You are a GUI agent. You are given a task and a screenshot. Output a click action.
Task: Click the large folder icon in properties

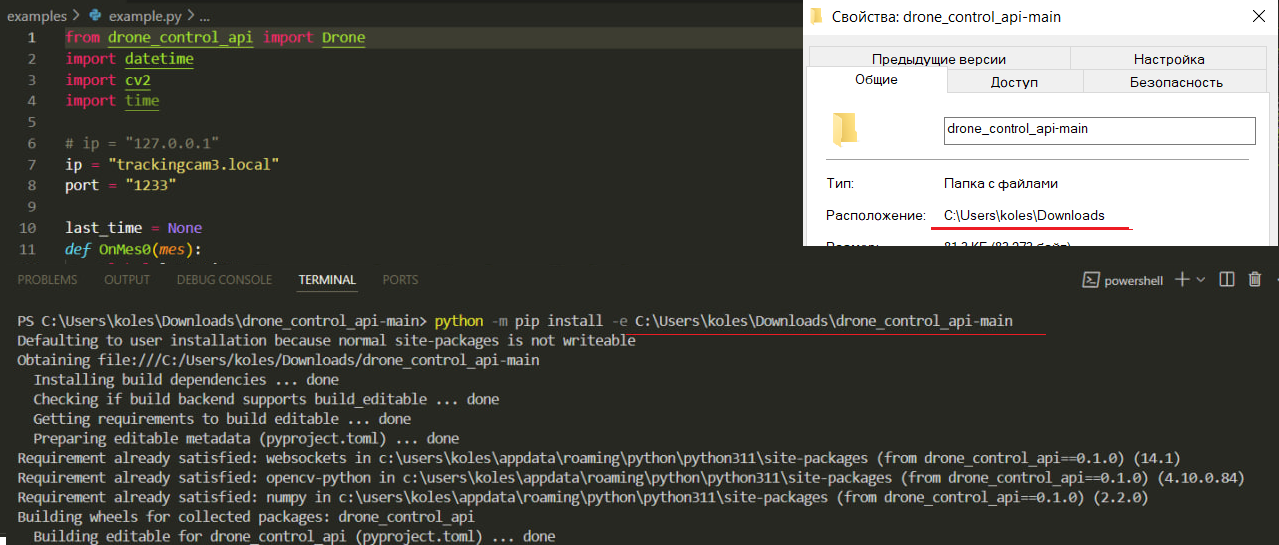845,129
